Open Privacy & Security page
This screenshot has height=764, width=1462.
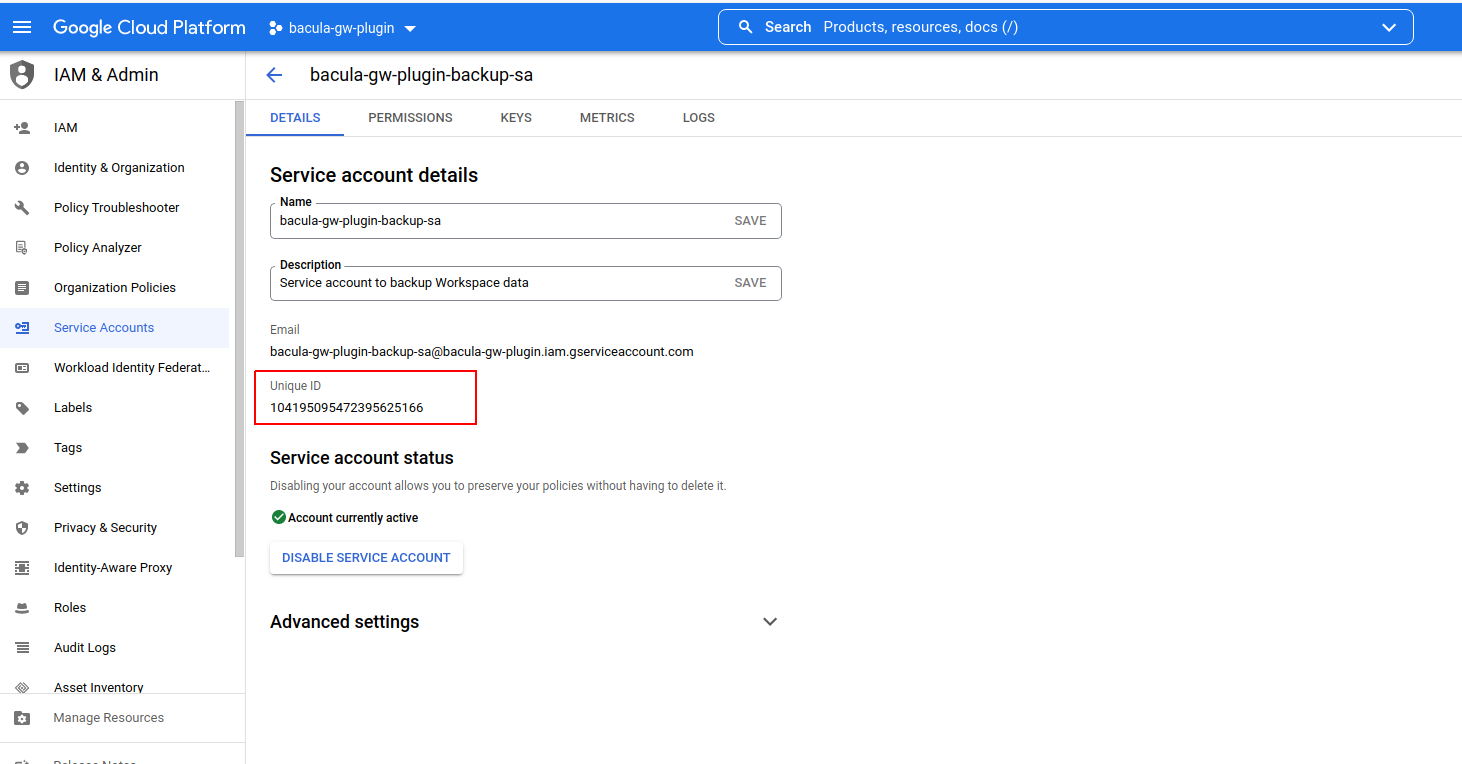115,528
